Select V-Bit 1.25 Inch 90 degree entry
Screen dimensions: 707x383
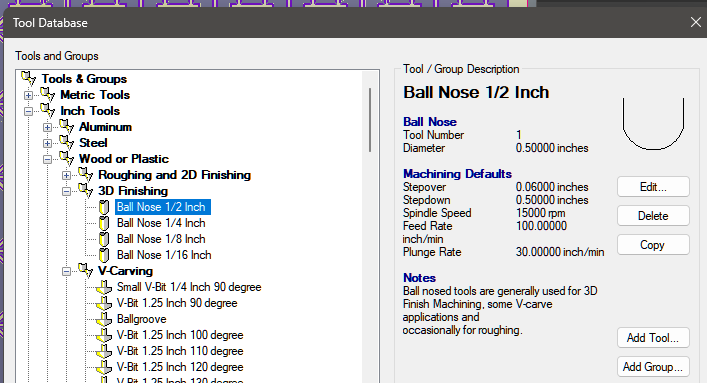point(177,303)
